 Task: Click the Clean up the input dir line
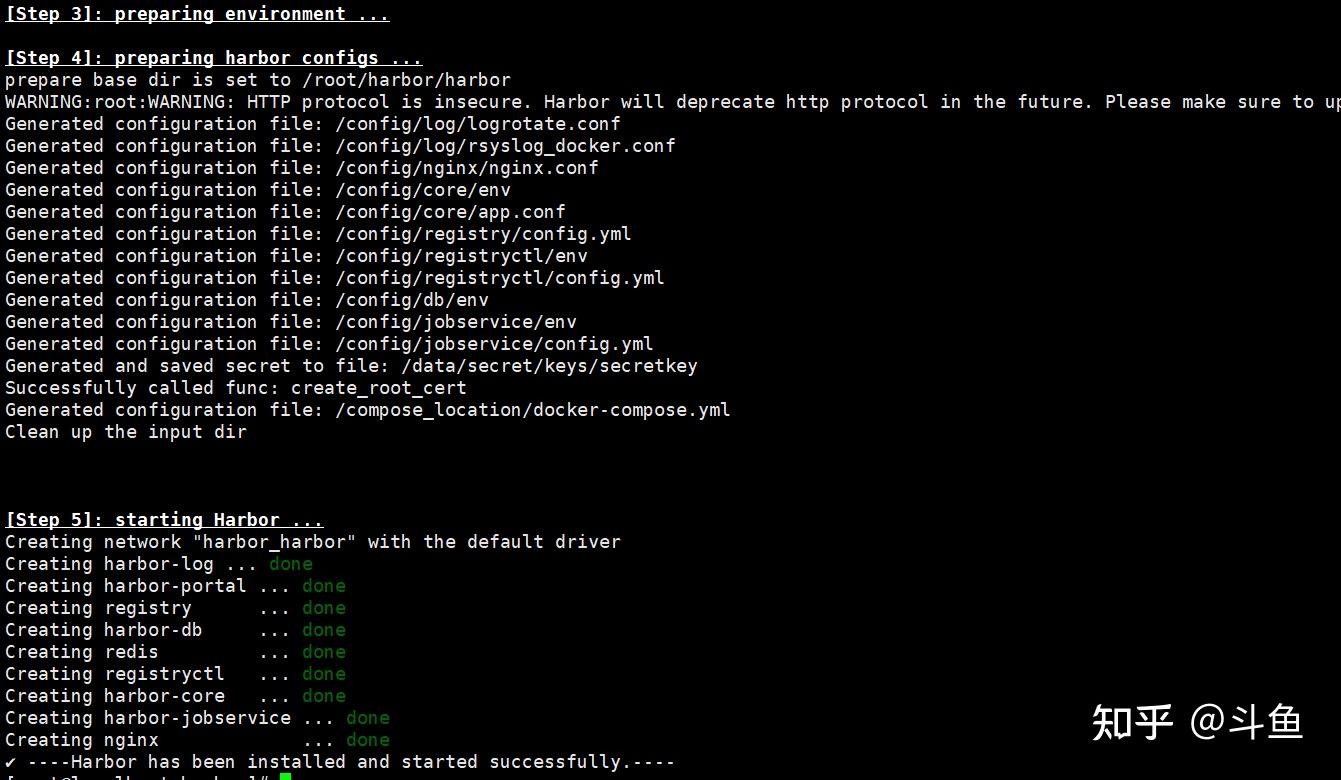pos(126,432)
